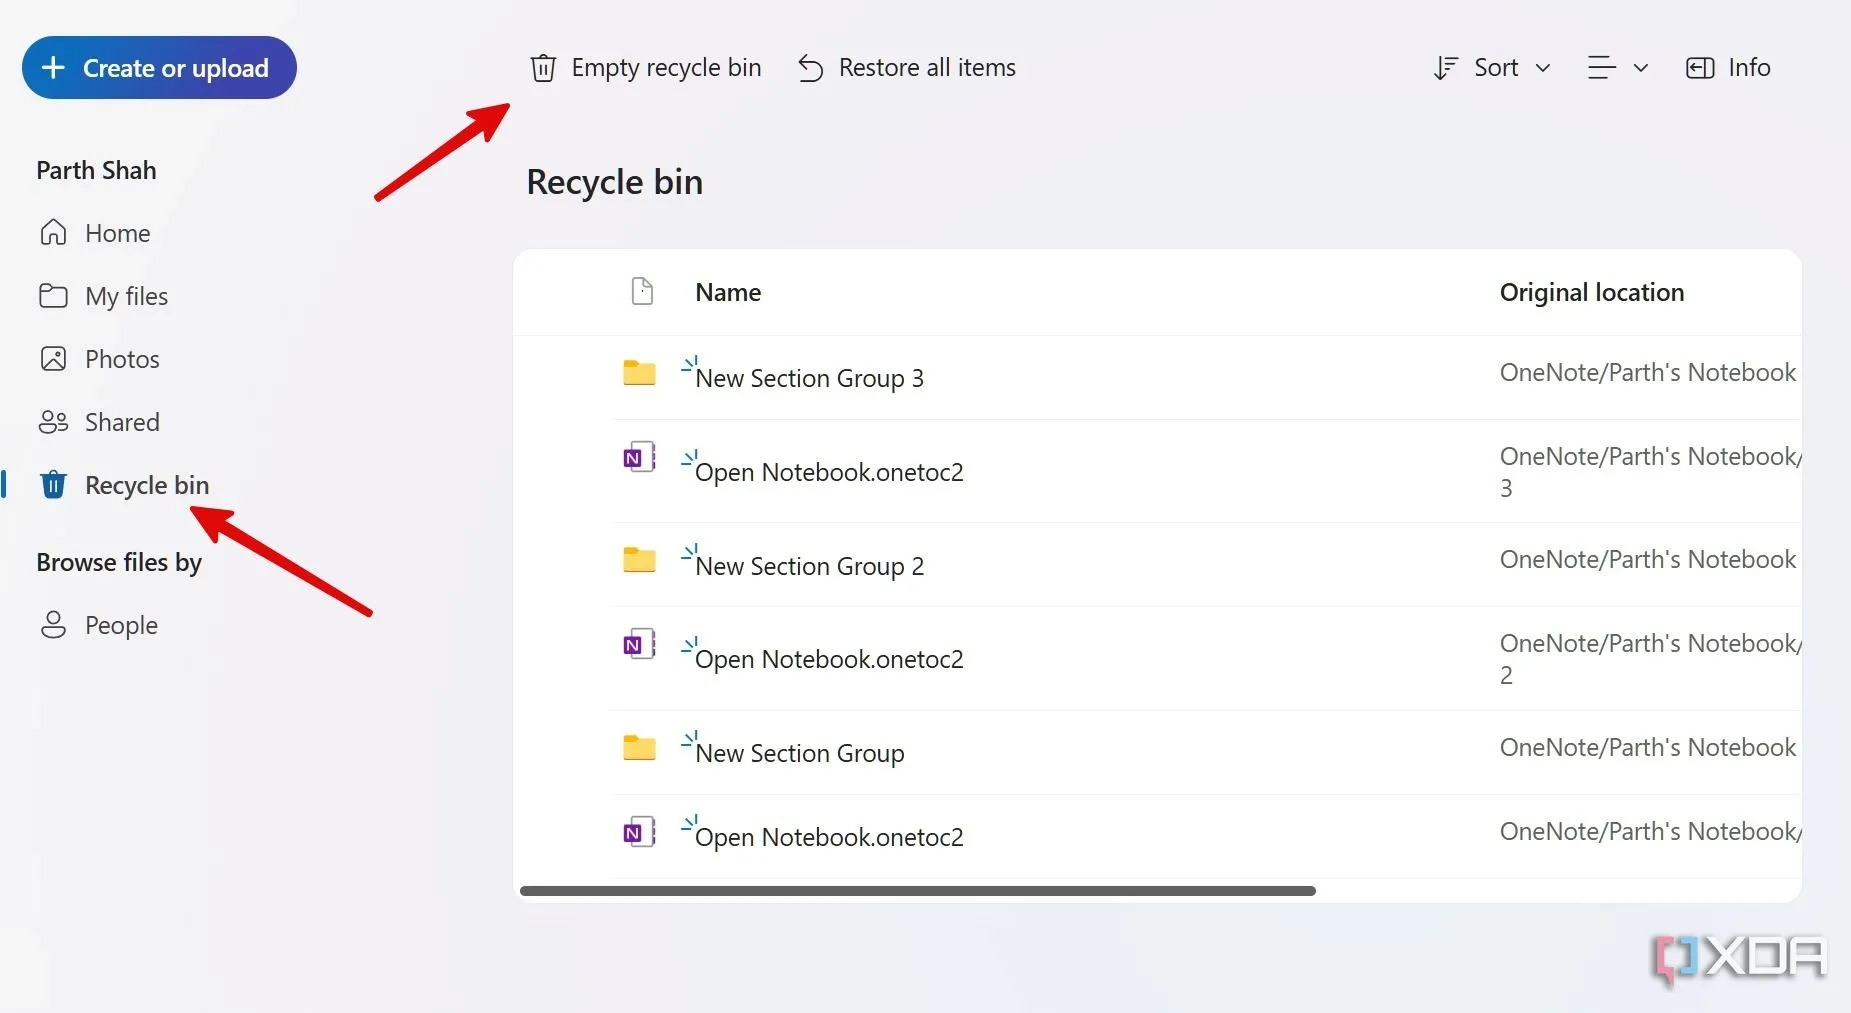Click OneNote icon of last Open Notebook.onetoc2
The height and width of the screenshot is (1013, 1851).
[x=639, y=832]
